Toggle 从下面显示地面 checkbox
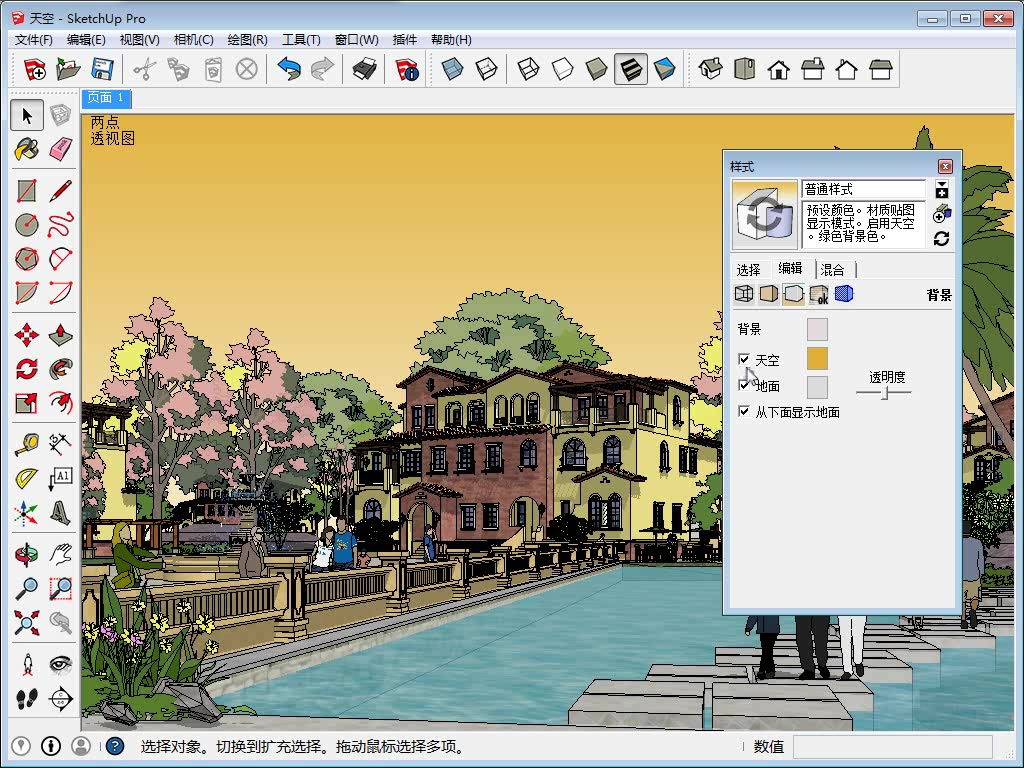The width and height of the screenshot is (1024, 768). pos(744,411)
